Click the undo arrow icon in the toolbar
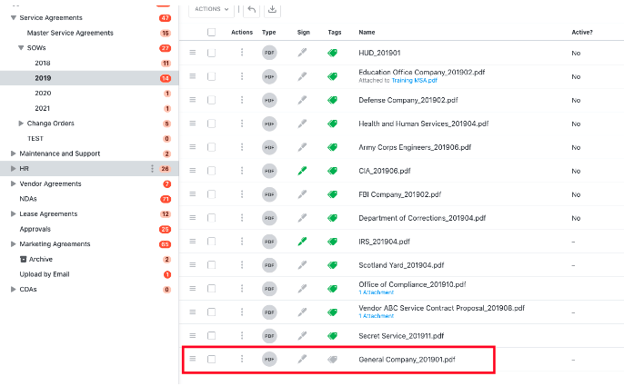This screenshot has width=624, height=386. point(252,9)
